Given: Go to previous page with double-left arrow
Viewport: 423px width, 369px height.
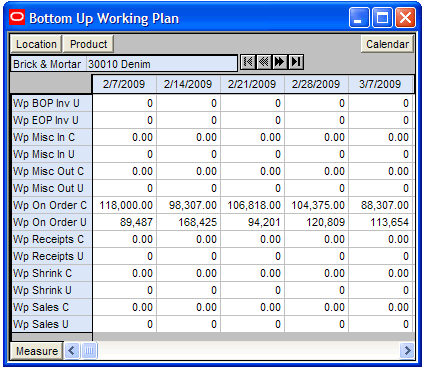Looking at the screenshot, I should pyautogui.click(x=264, y=62).
